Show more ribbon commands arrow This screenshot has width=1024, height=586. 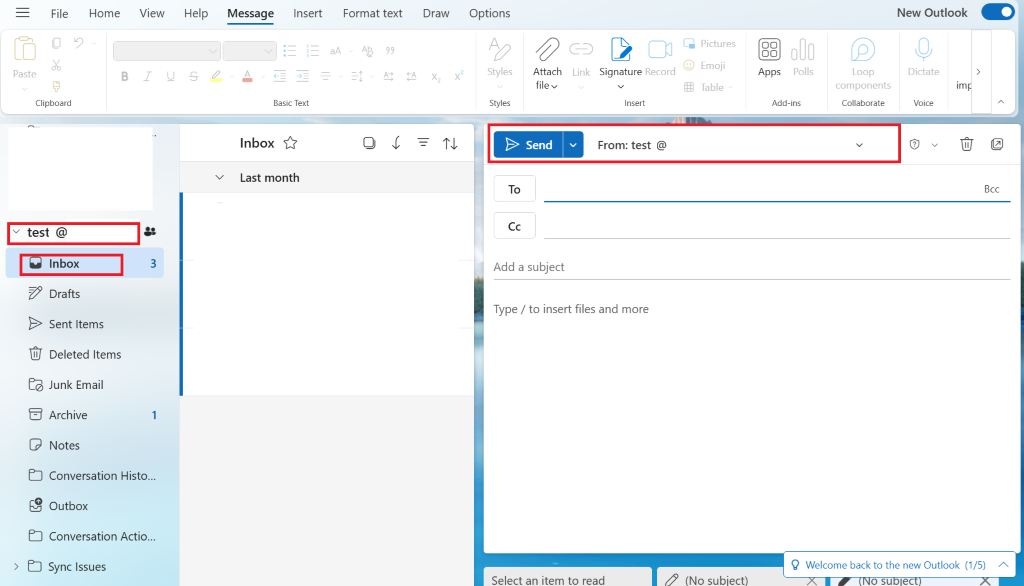[978, 72]
